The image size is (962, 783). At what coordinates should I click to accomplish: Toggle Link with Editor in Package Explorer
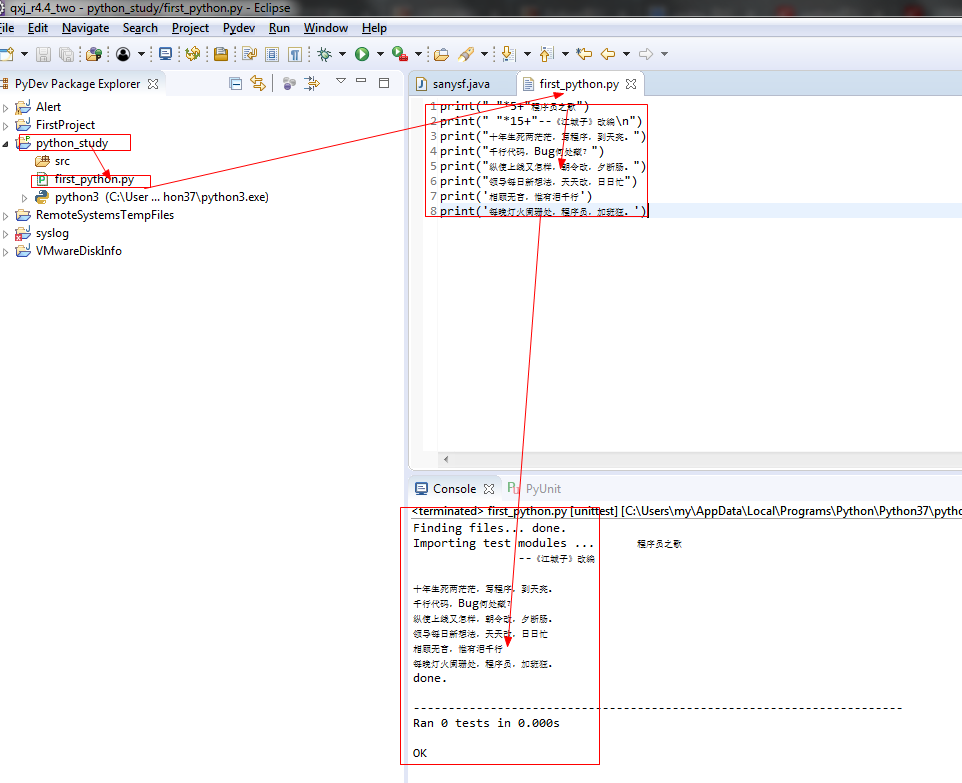258,83
